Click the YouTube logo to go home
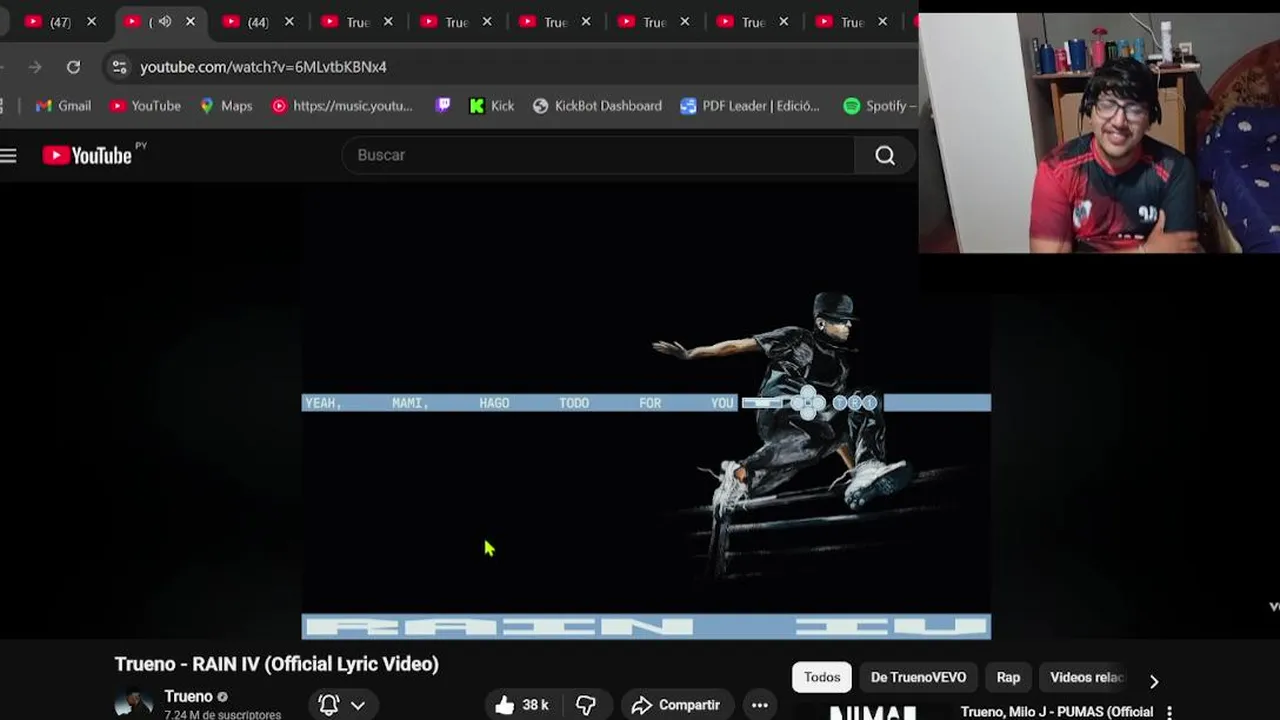This screenshot has width=1280, height=720. click(x=88, y=155)
